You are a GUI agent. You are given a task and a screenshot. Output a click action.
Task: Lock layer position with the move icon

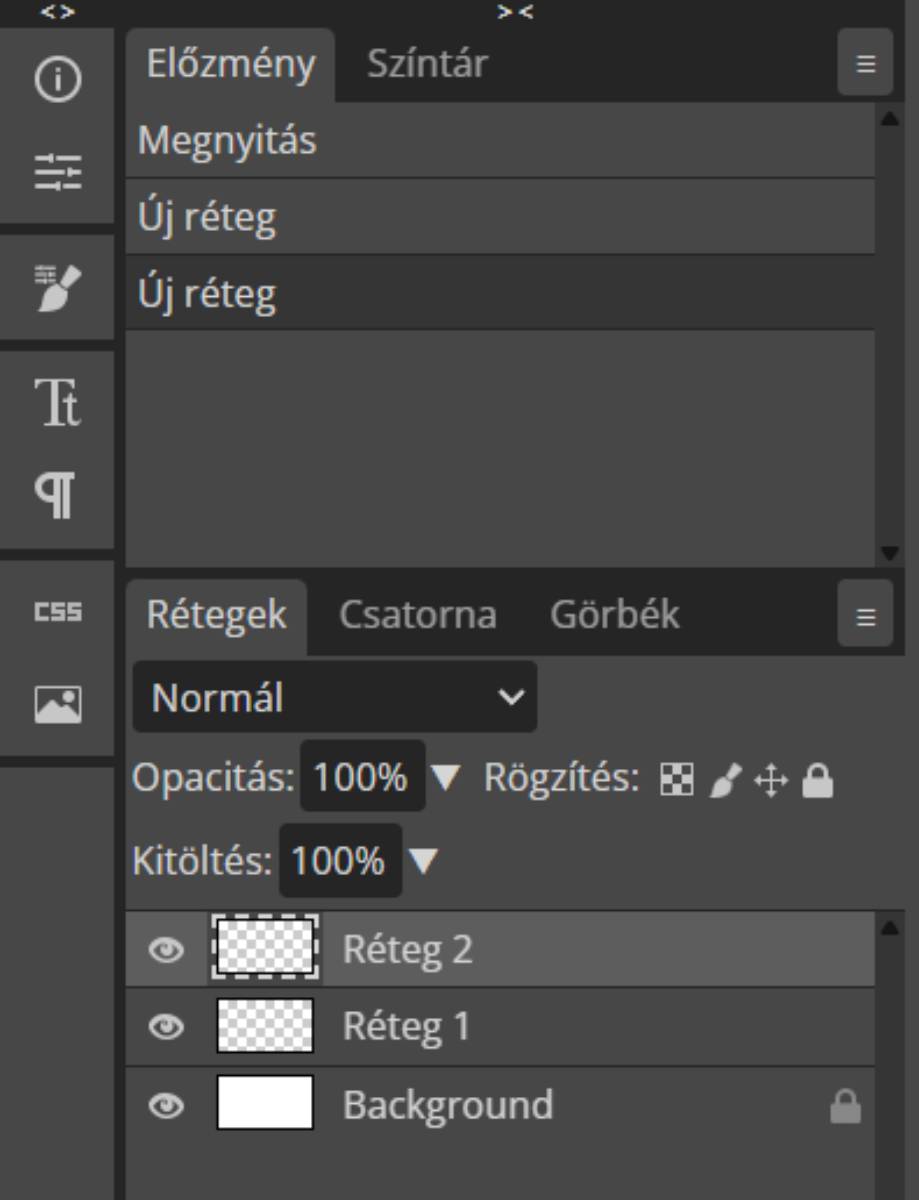tap(771, 780)
